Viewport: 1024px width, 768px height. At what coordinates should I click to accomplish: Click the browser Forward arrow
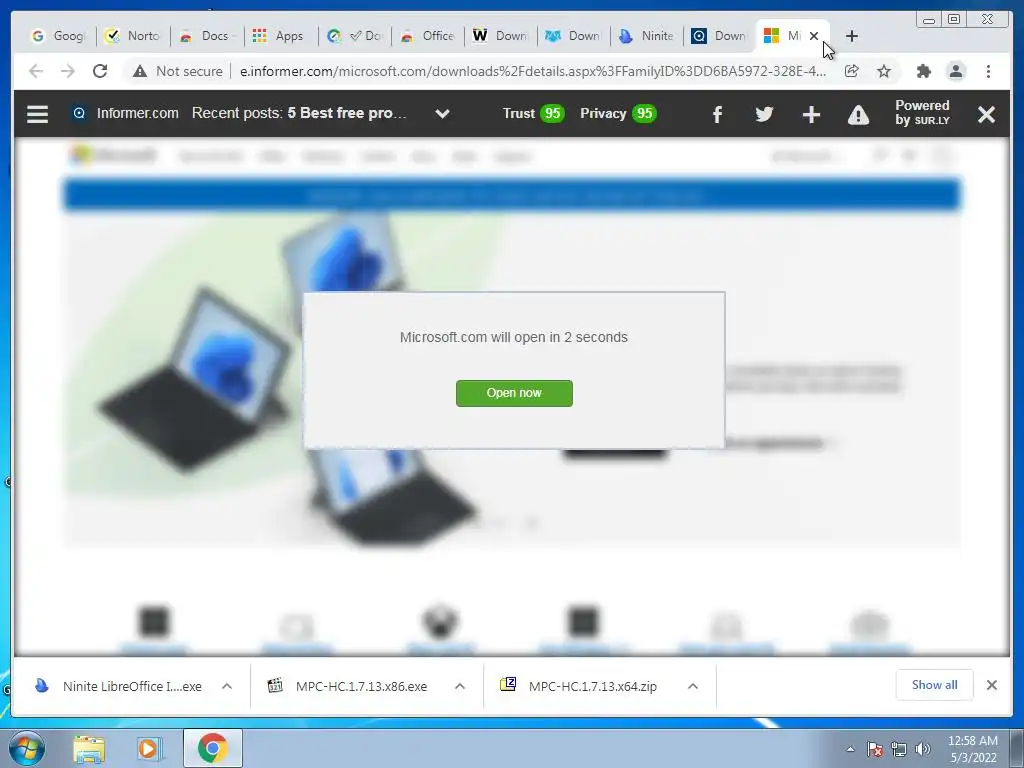tap(68, 71)
